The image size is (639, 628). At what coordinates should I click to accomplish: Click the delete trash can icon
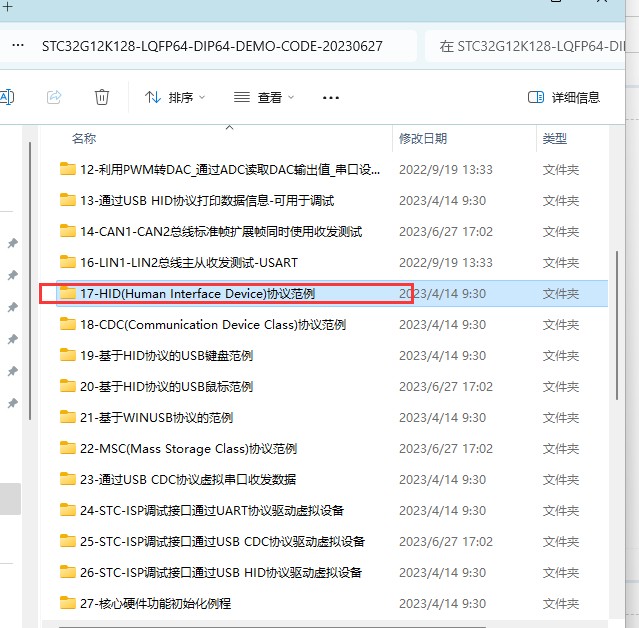point(101,97)
